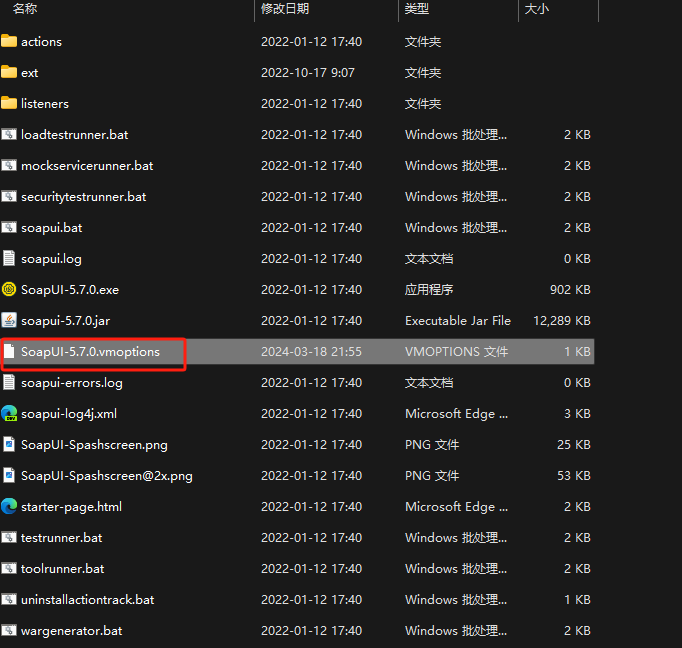The image size is (682, 648).
Task: Click the date 2022-10-17 9:07
Action: click(308, 73)
